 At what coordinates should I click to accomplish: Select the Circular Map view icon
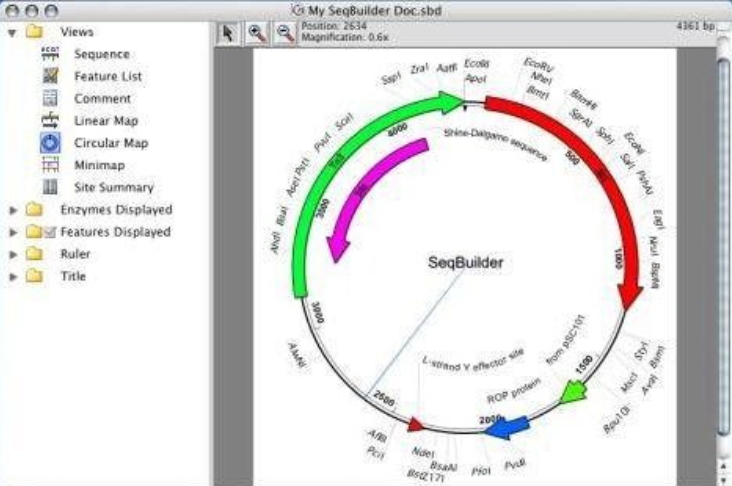50,142
